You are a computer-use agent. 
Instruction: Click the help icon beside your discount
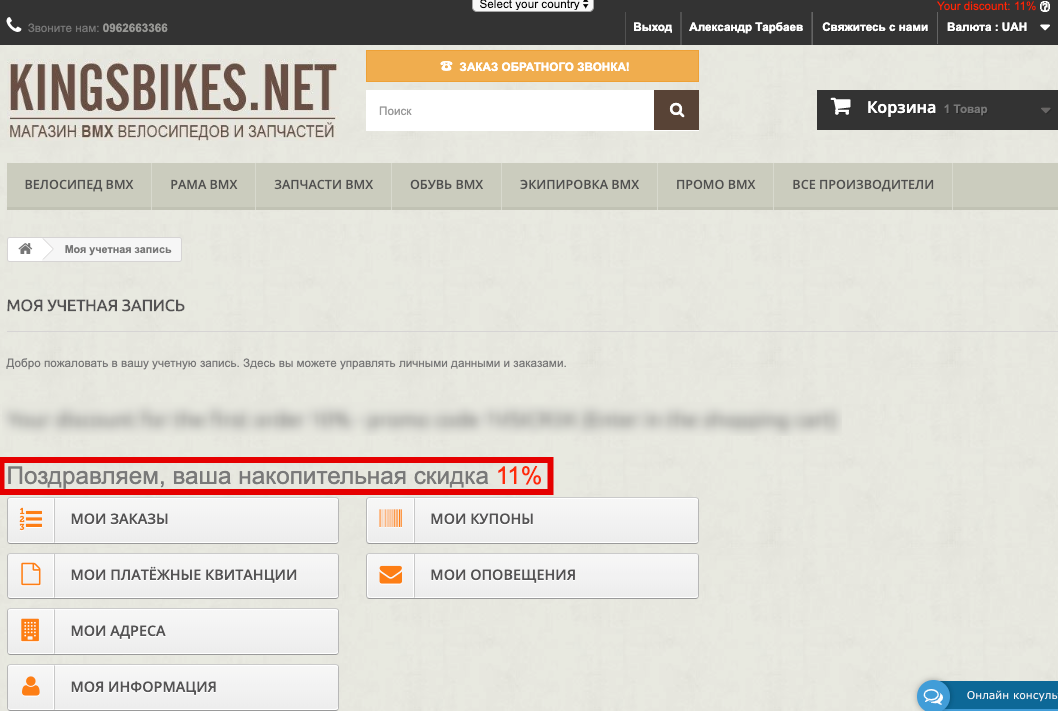(1045, 6)
